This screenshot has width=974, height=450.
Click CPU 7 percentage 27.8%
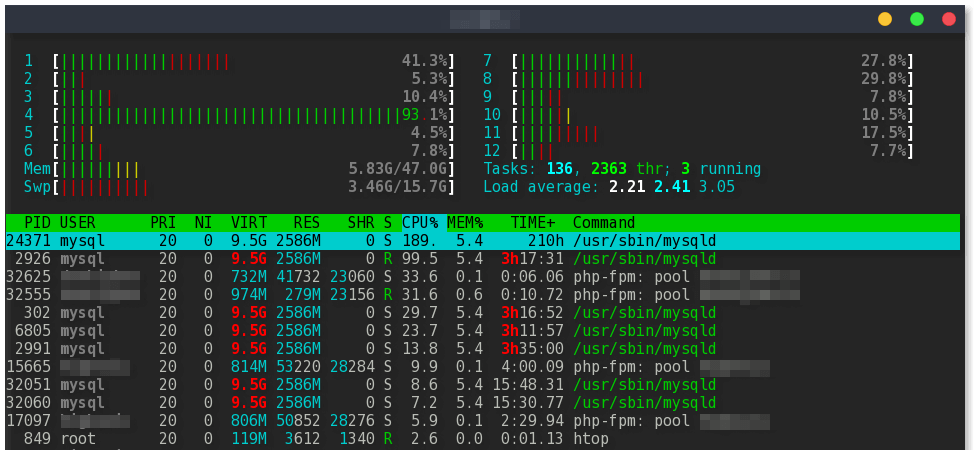pos(883,61)
